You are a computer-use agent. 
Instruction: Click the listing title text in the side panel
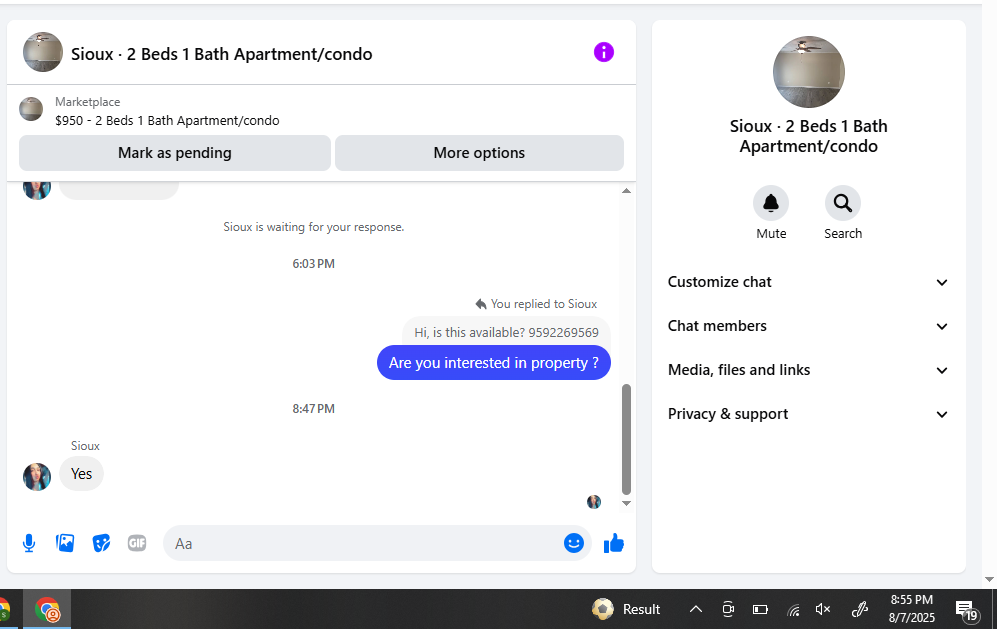tap(808, 136)
